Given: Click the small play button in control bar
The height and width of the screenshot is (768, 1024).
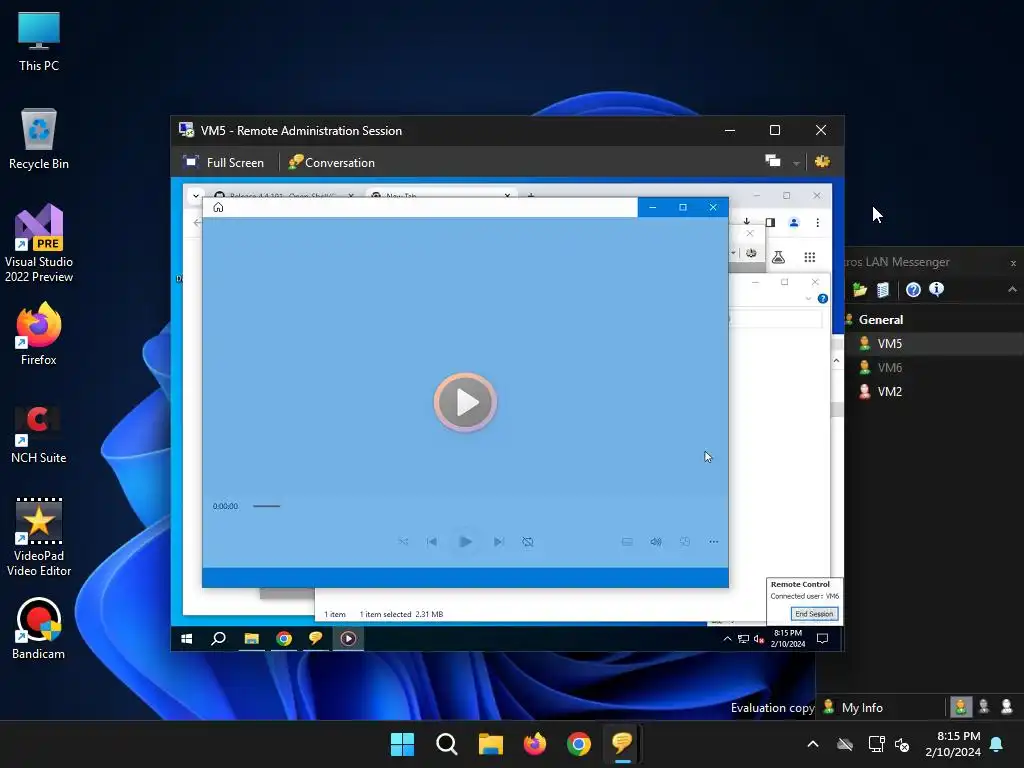Looking at the screenshot, I should (465, 541).
